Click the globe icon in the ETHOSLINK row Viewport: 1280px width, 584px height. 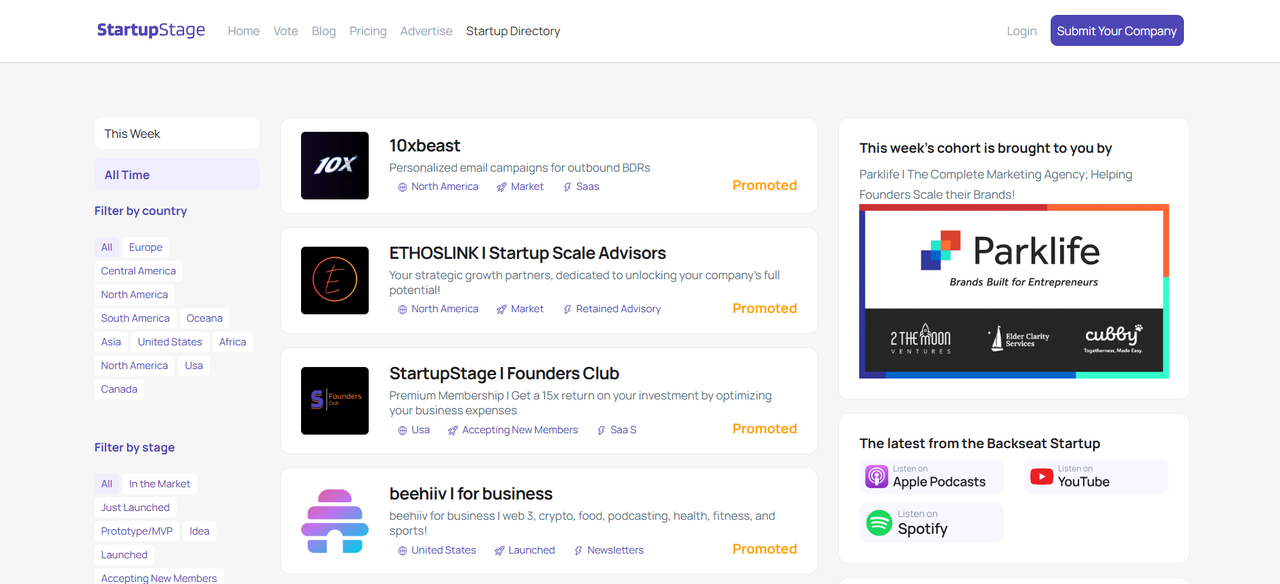point(403,310)
